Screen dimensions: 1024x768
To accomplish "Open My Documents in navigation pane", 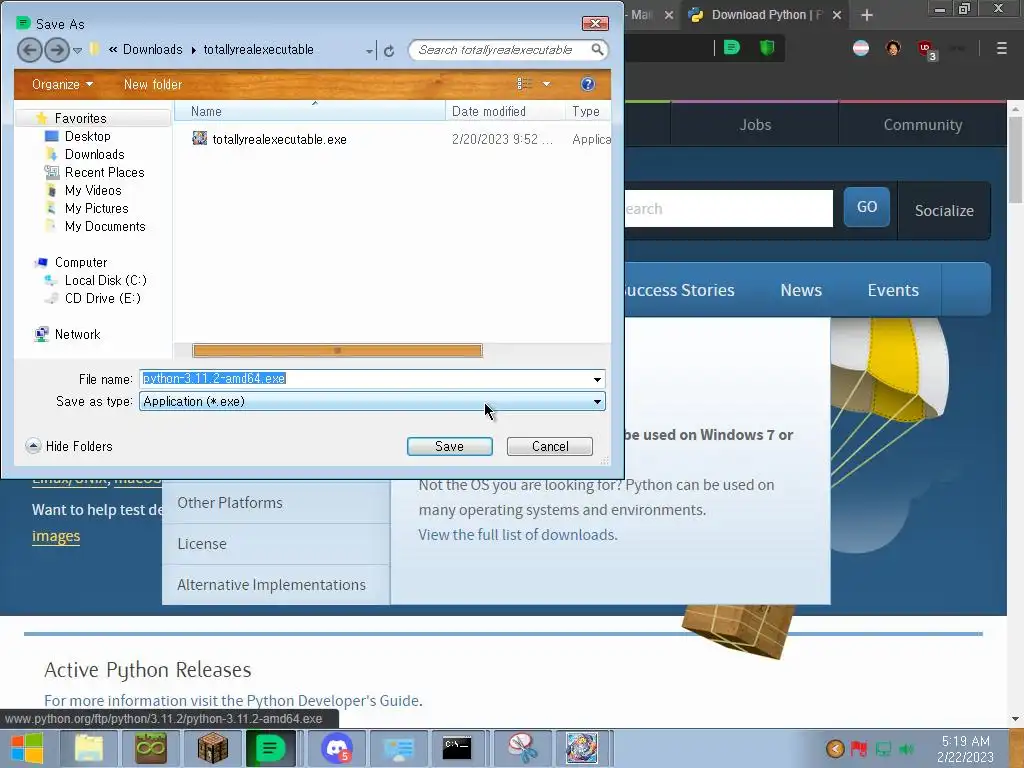I will [104, 227].
